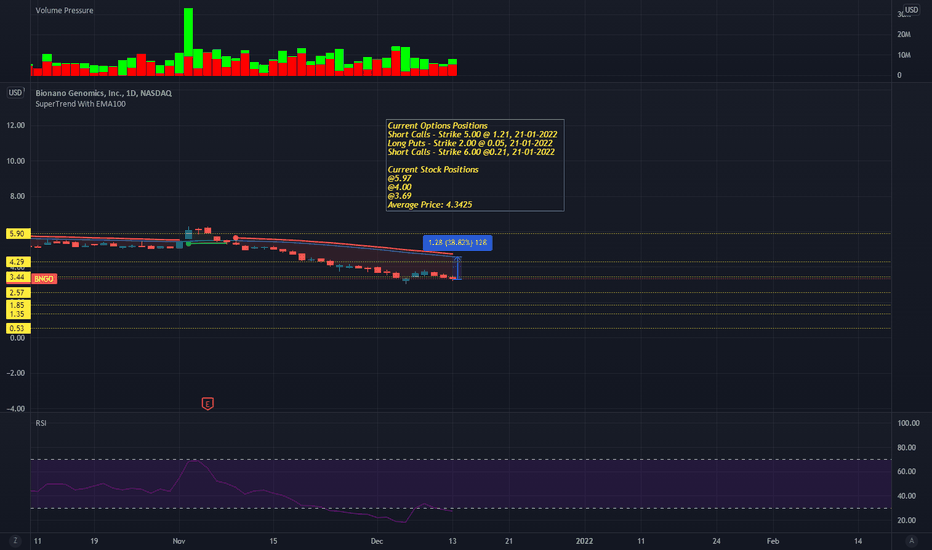Click the 12.00 price axis value
Image resolution: width=932 pixels, height=550 pixels.
click(x=16, y=125)
